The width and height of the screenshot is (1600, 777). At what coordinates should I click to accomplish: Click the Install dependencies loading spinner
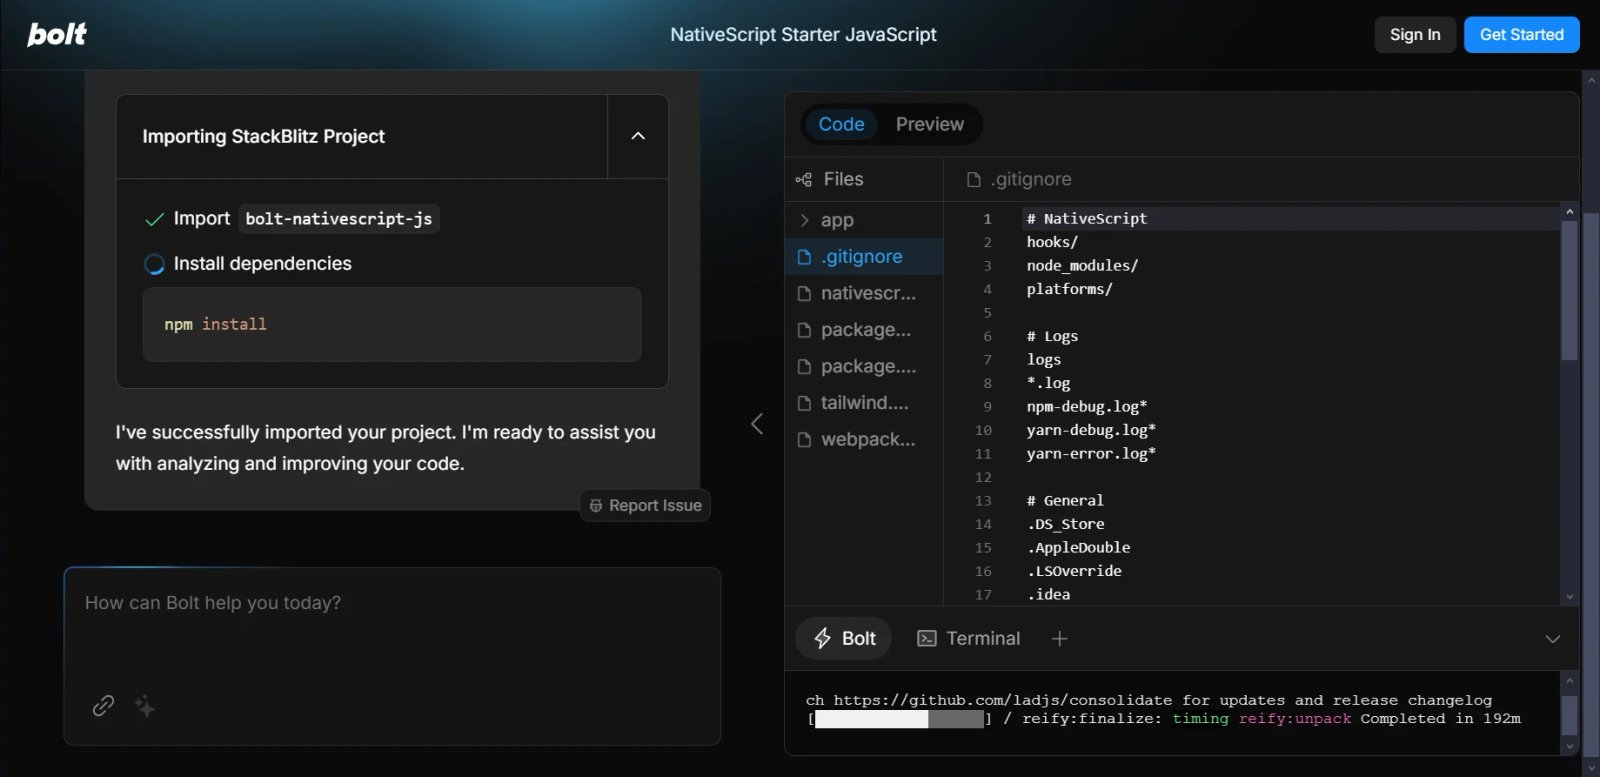(x=154, y=264)
